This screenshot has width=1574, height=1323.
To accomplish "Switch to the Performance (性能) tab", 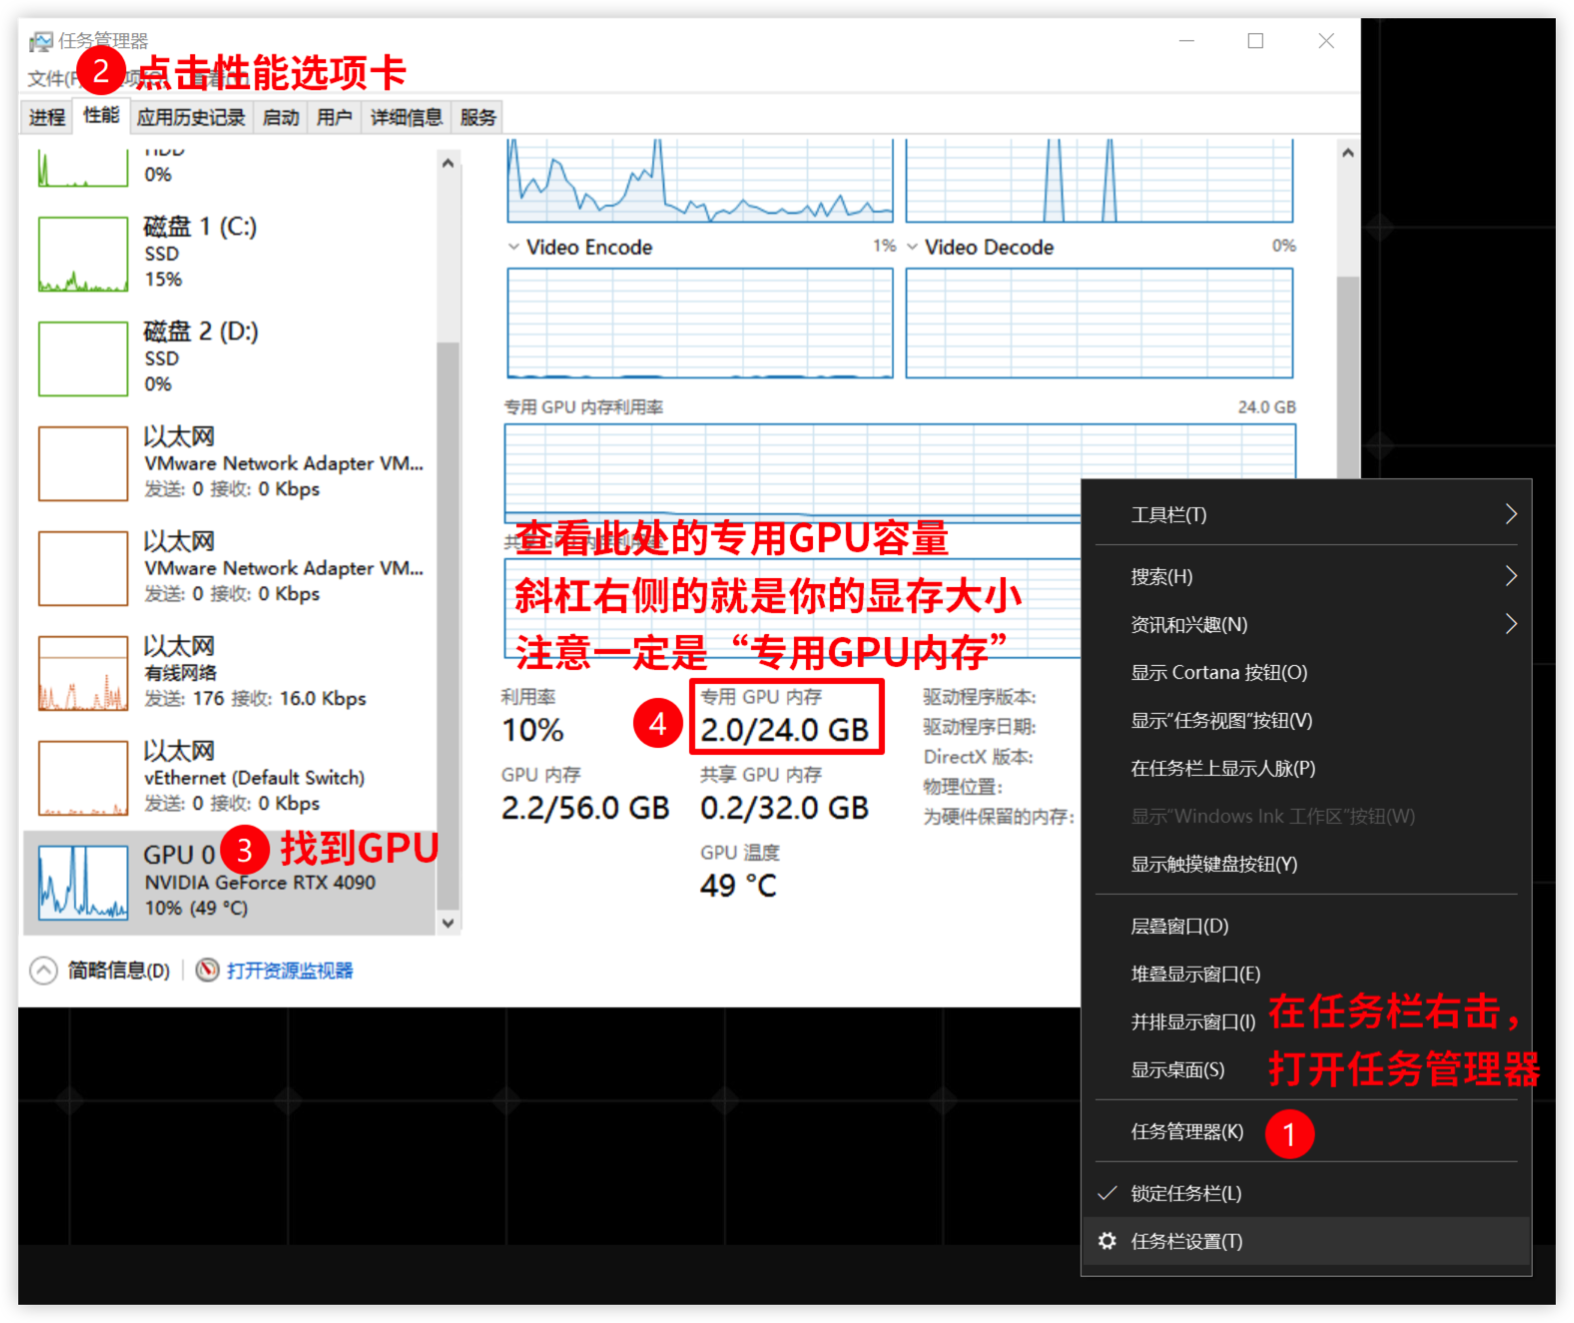I will click(x=101, y=115).
